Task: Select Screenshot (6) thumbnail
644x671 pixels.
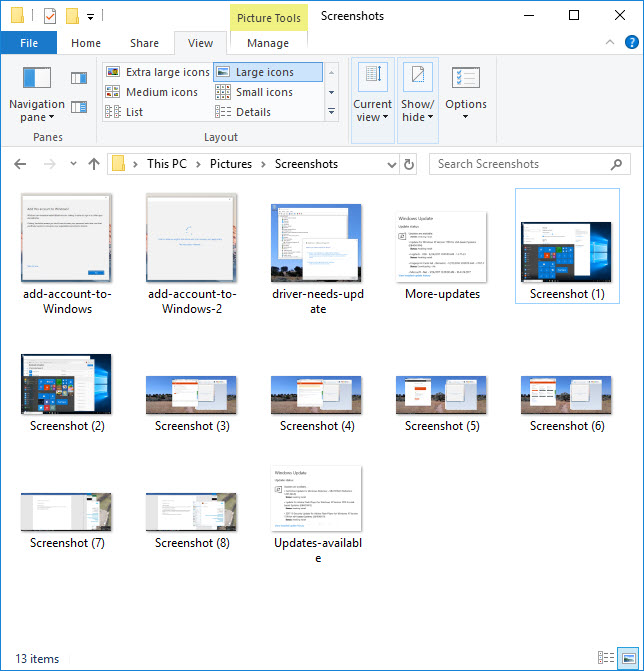Action: click(x=566, y=395)
